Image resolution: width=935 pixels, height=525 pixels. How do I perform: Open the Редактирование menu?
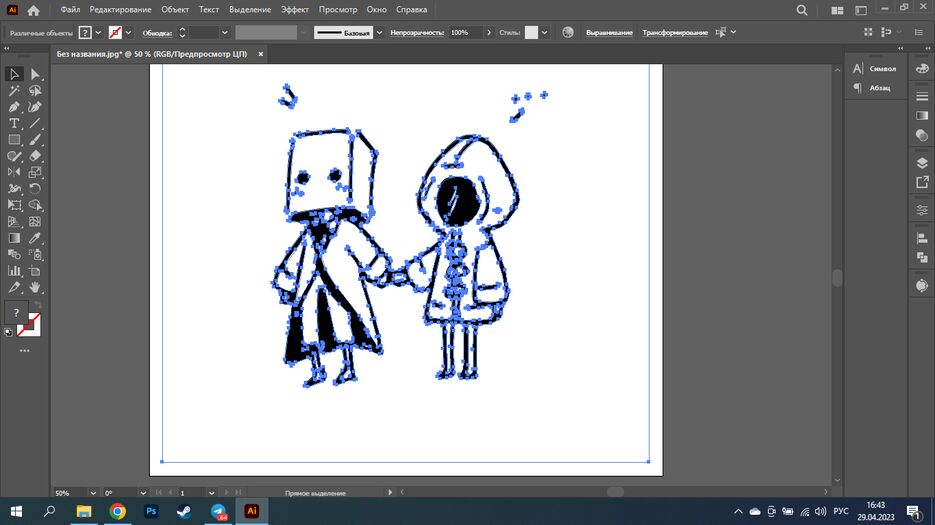point(120,10)
